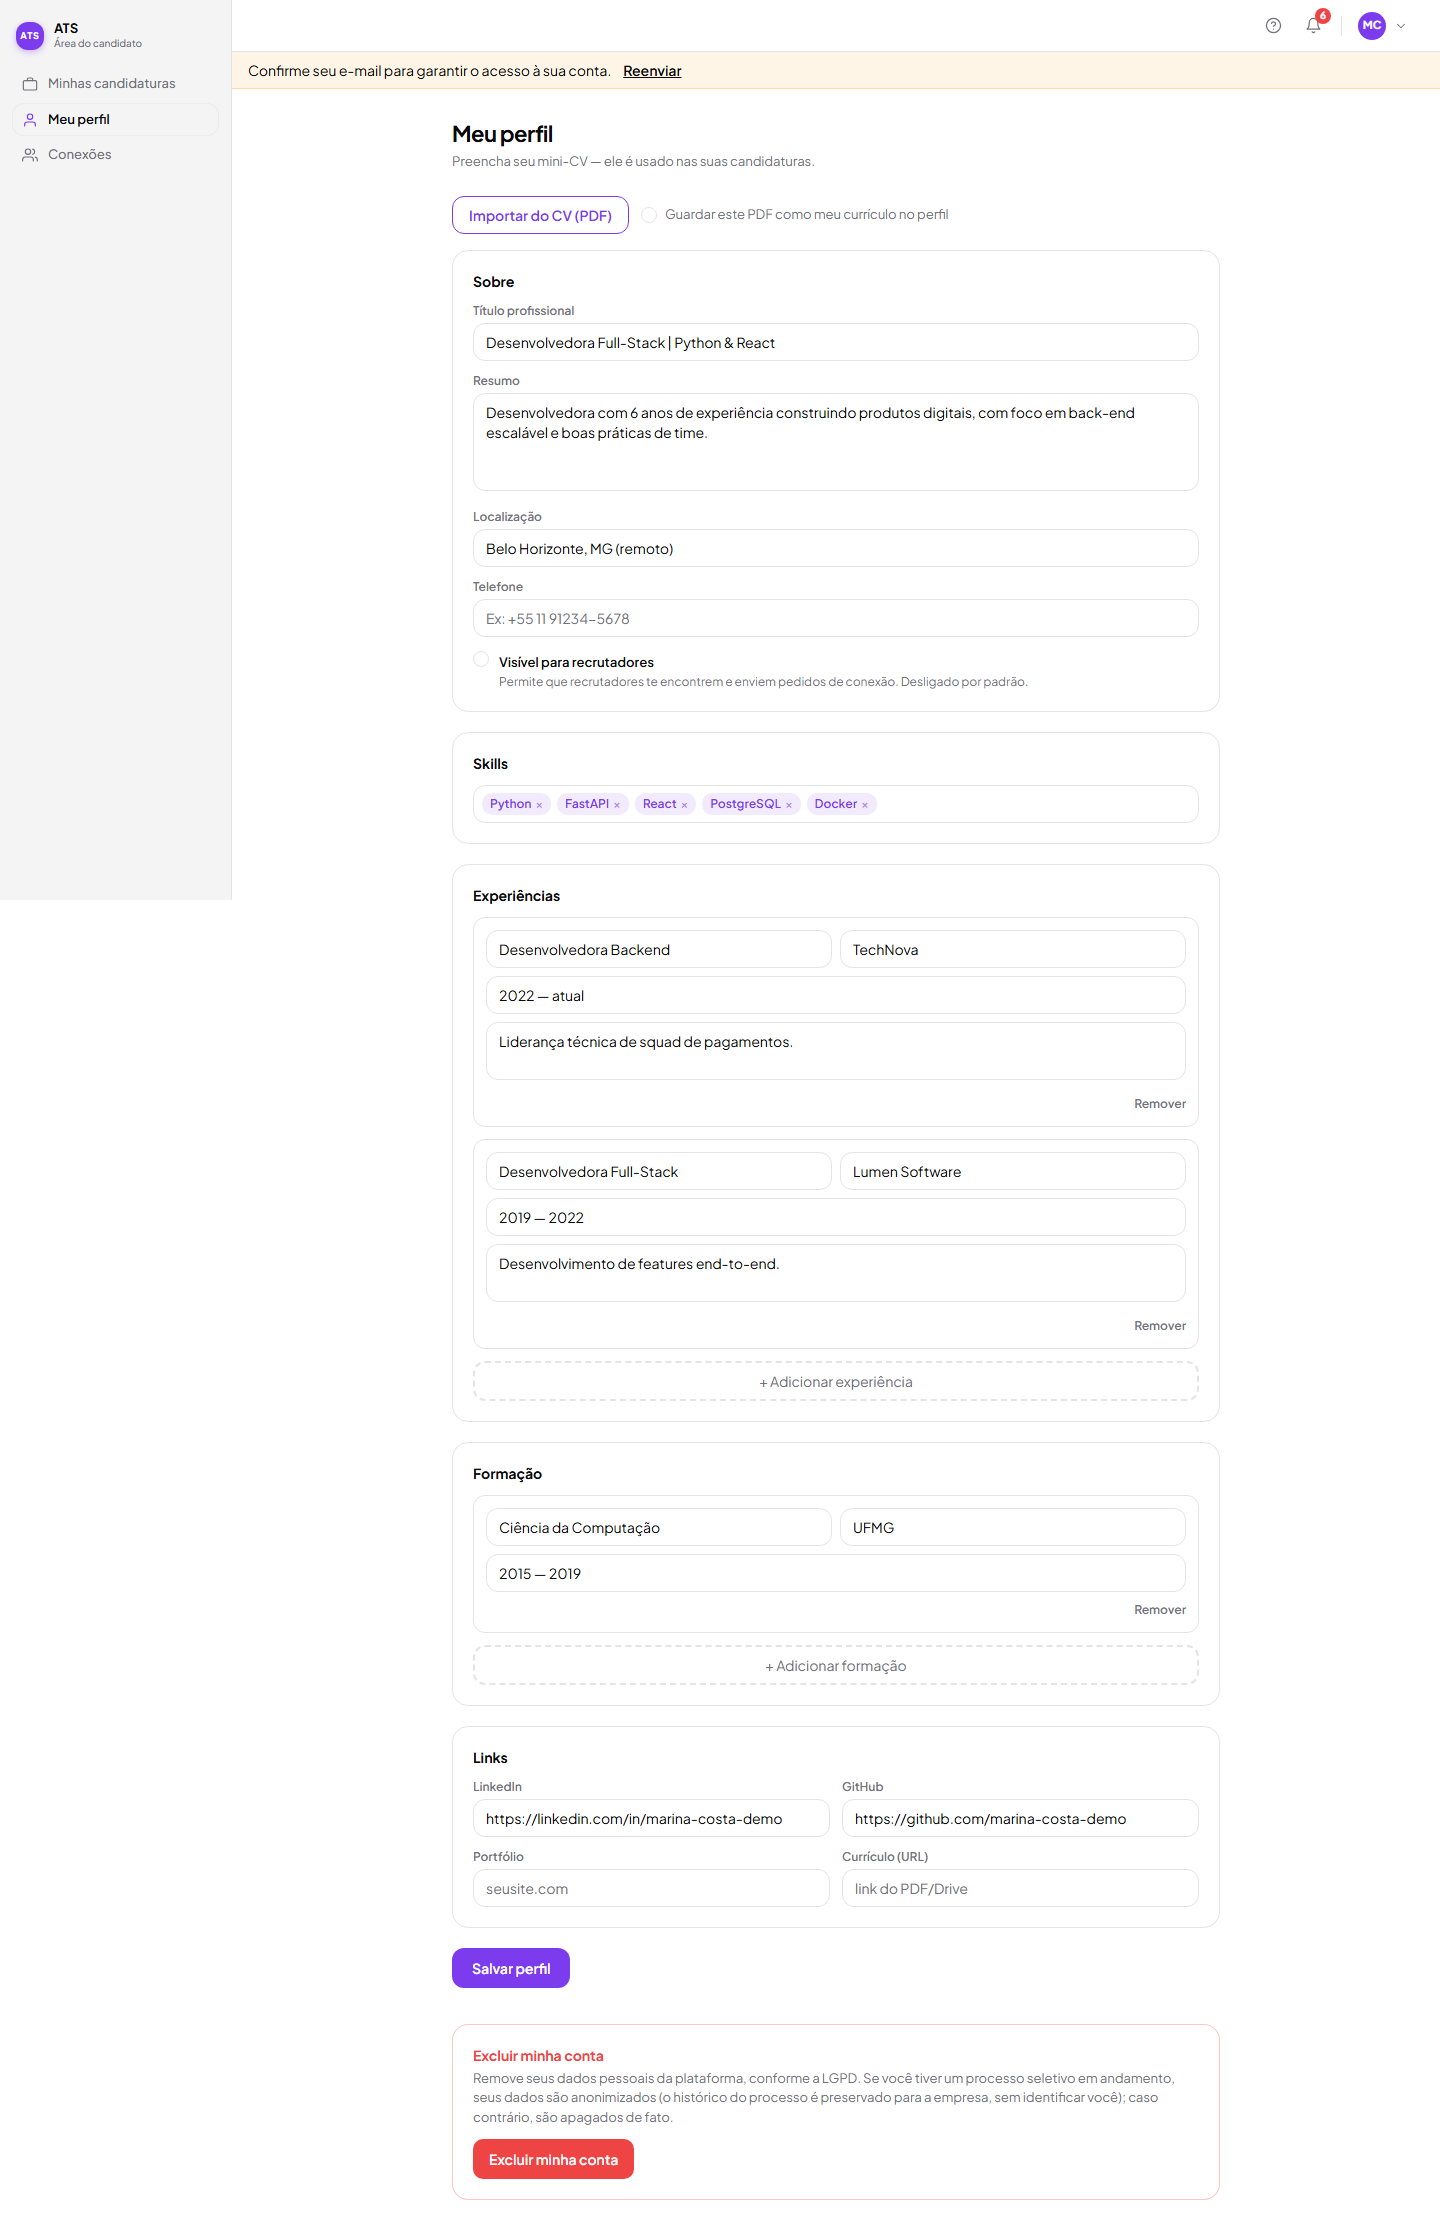This screenshot has height=2228, width=1440.
Task: Click the Liderança técnica description field
Action: [836, 1051]
